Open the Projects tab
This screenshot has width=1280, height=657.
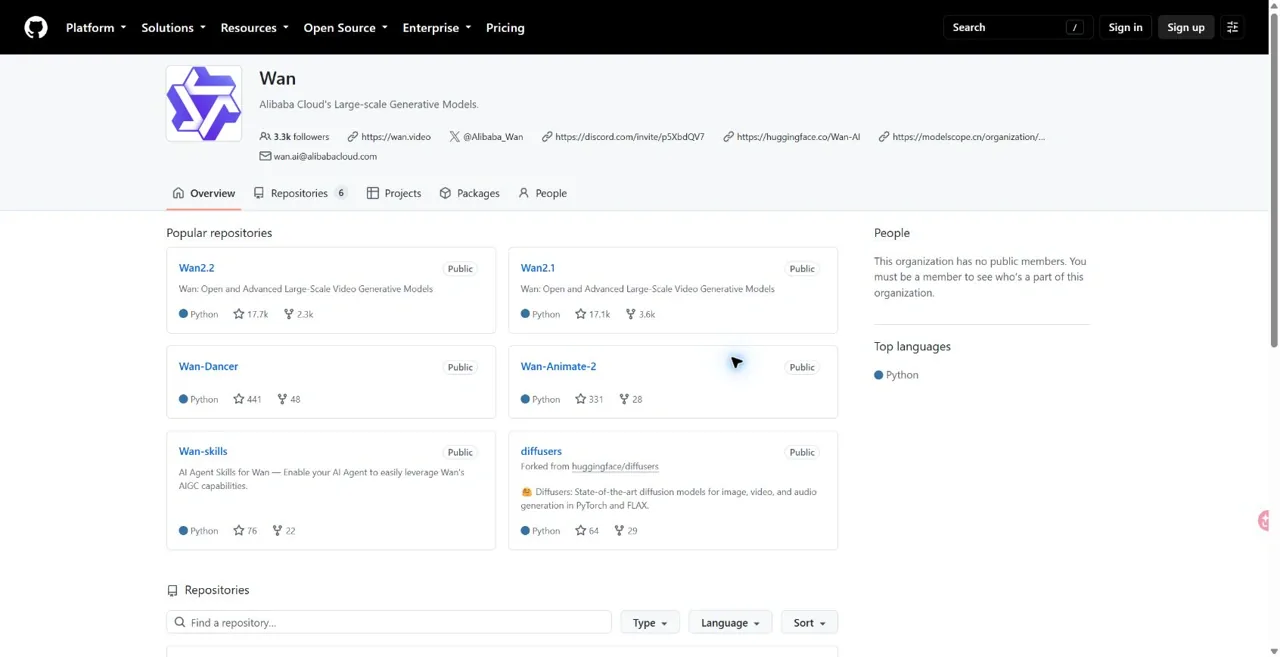pos(394,193)
